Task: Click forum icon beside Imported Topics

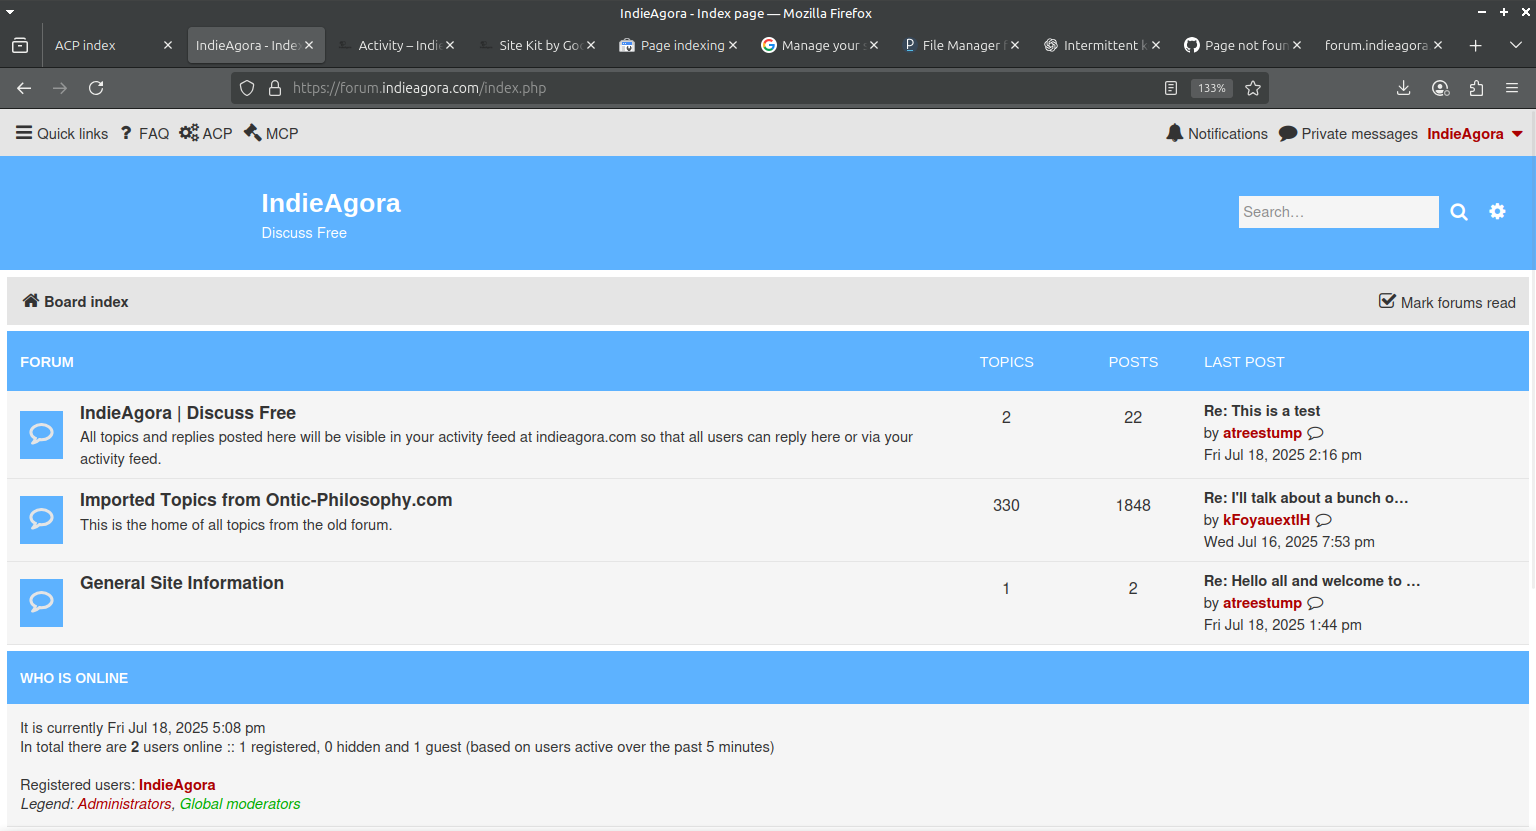Action: coord(41,520)
